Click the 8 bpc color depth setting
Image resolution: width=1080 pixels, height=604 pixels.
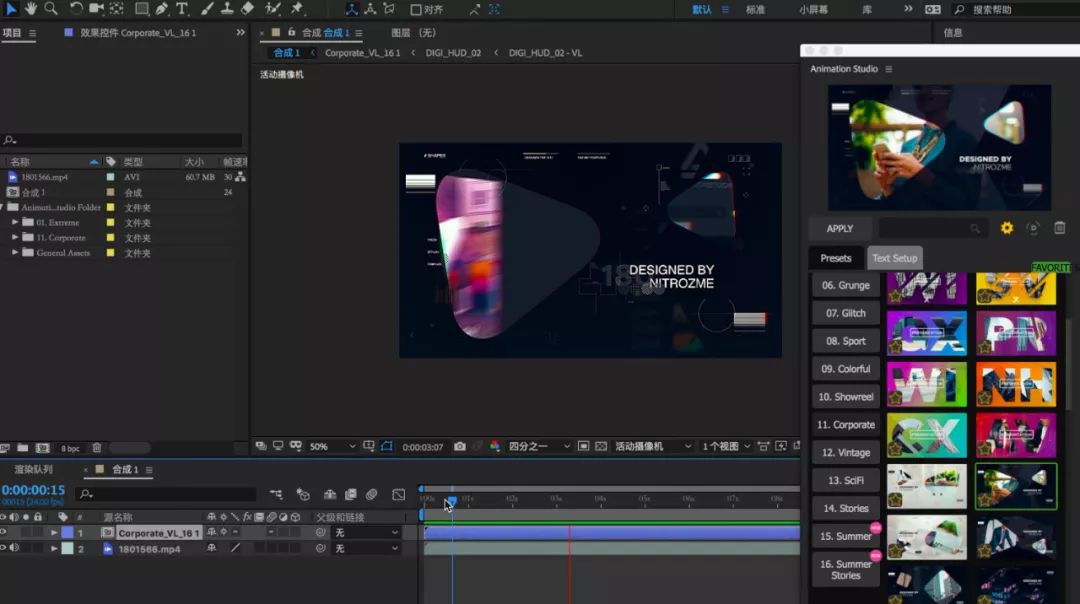click(70, 448)
